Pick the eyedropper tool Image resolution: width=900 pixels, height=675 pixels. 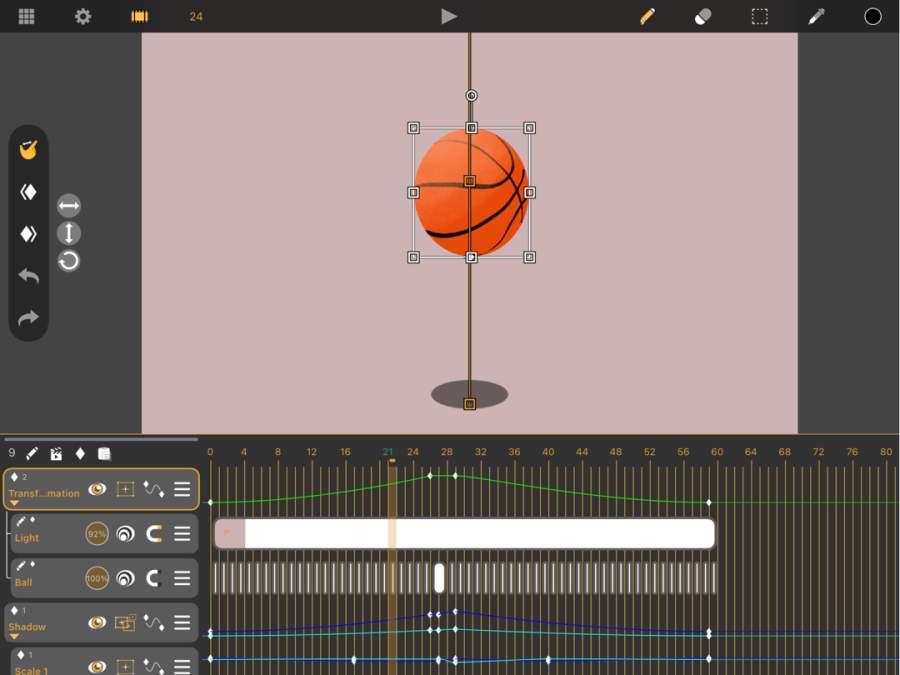[816, 16]
